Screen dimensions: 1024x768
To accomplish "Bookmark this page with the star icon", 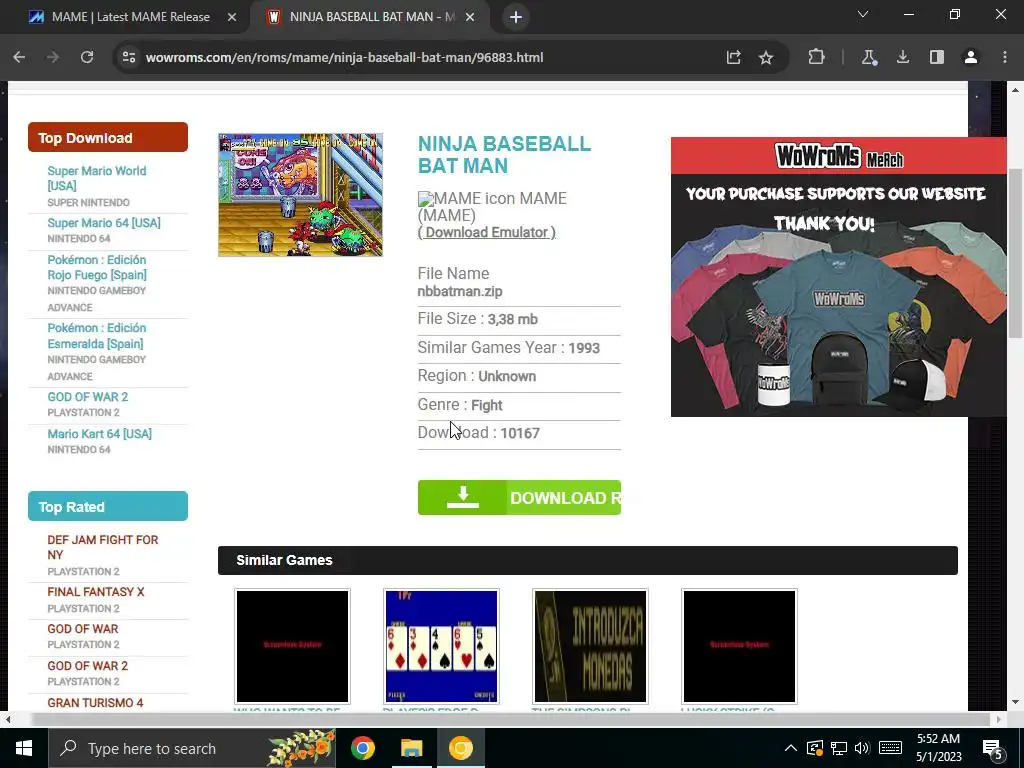I will [x=766, y=57].
